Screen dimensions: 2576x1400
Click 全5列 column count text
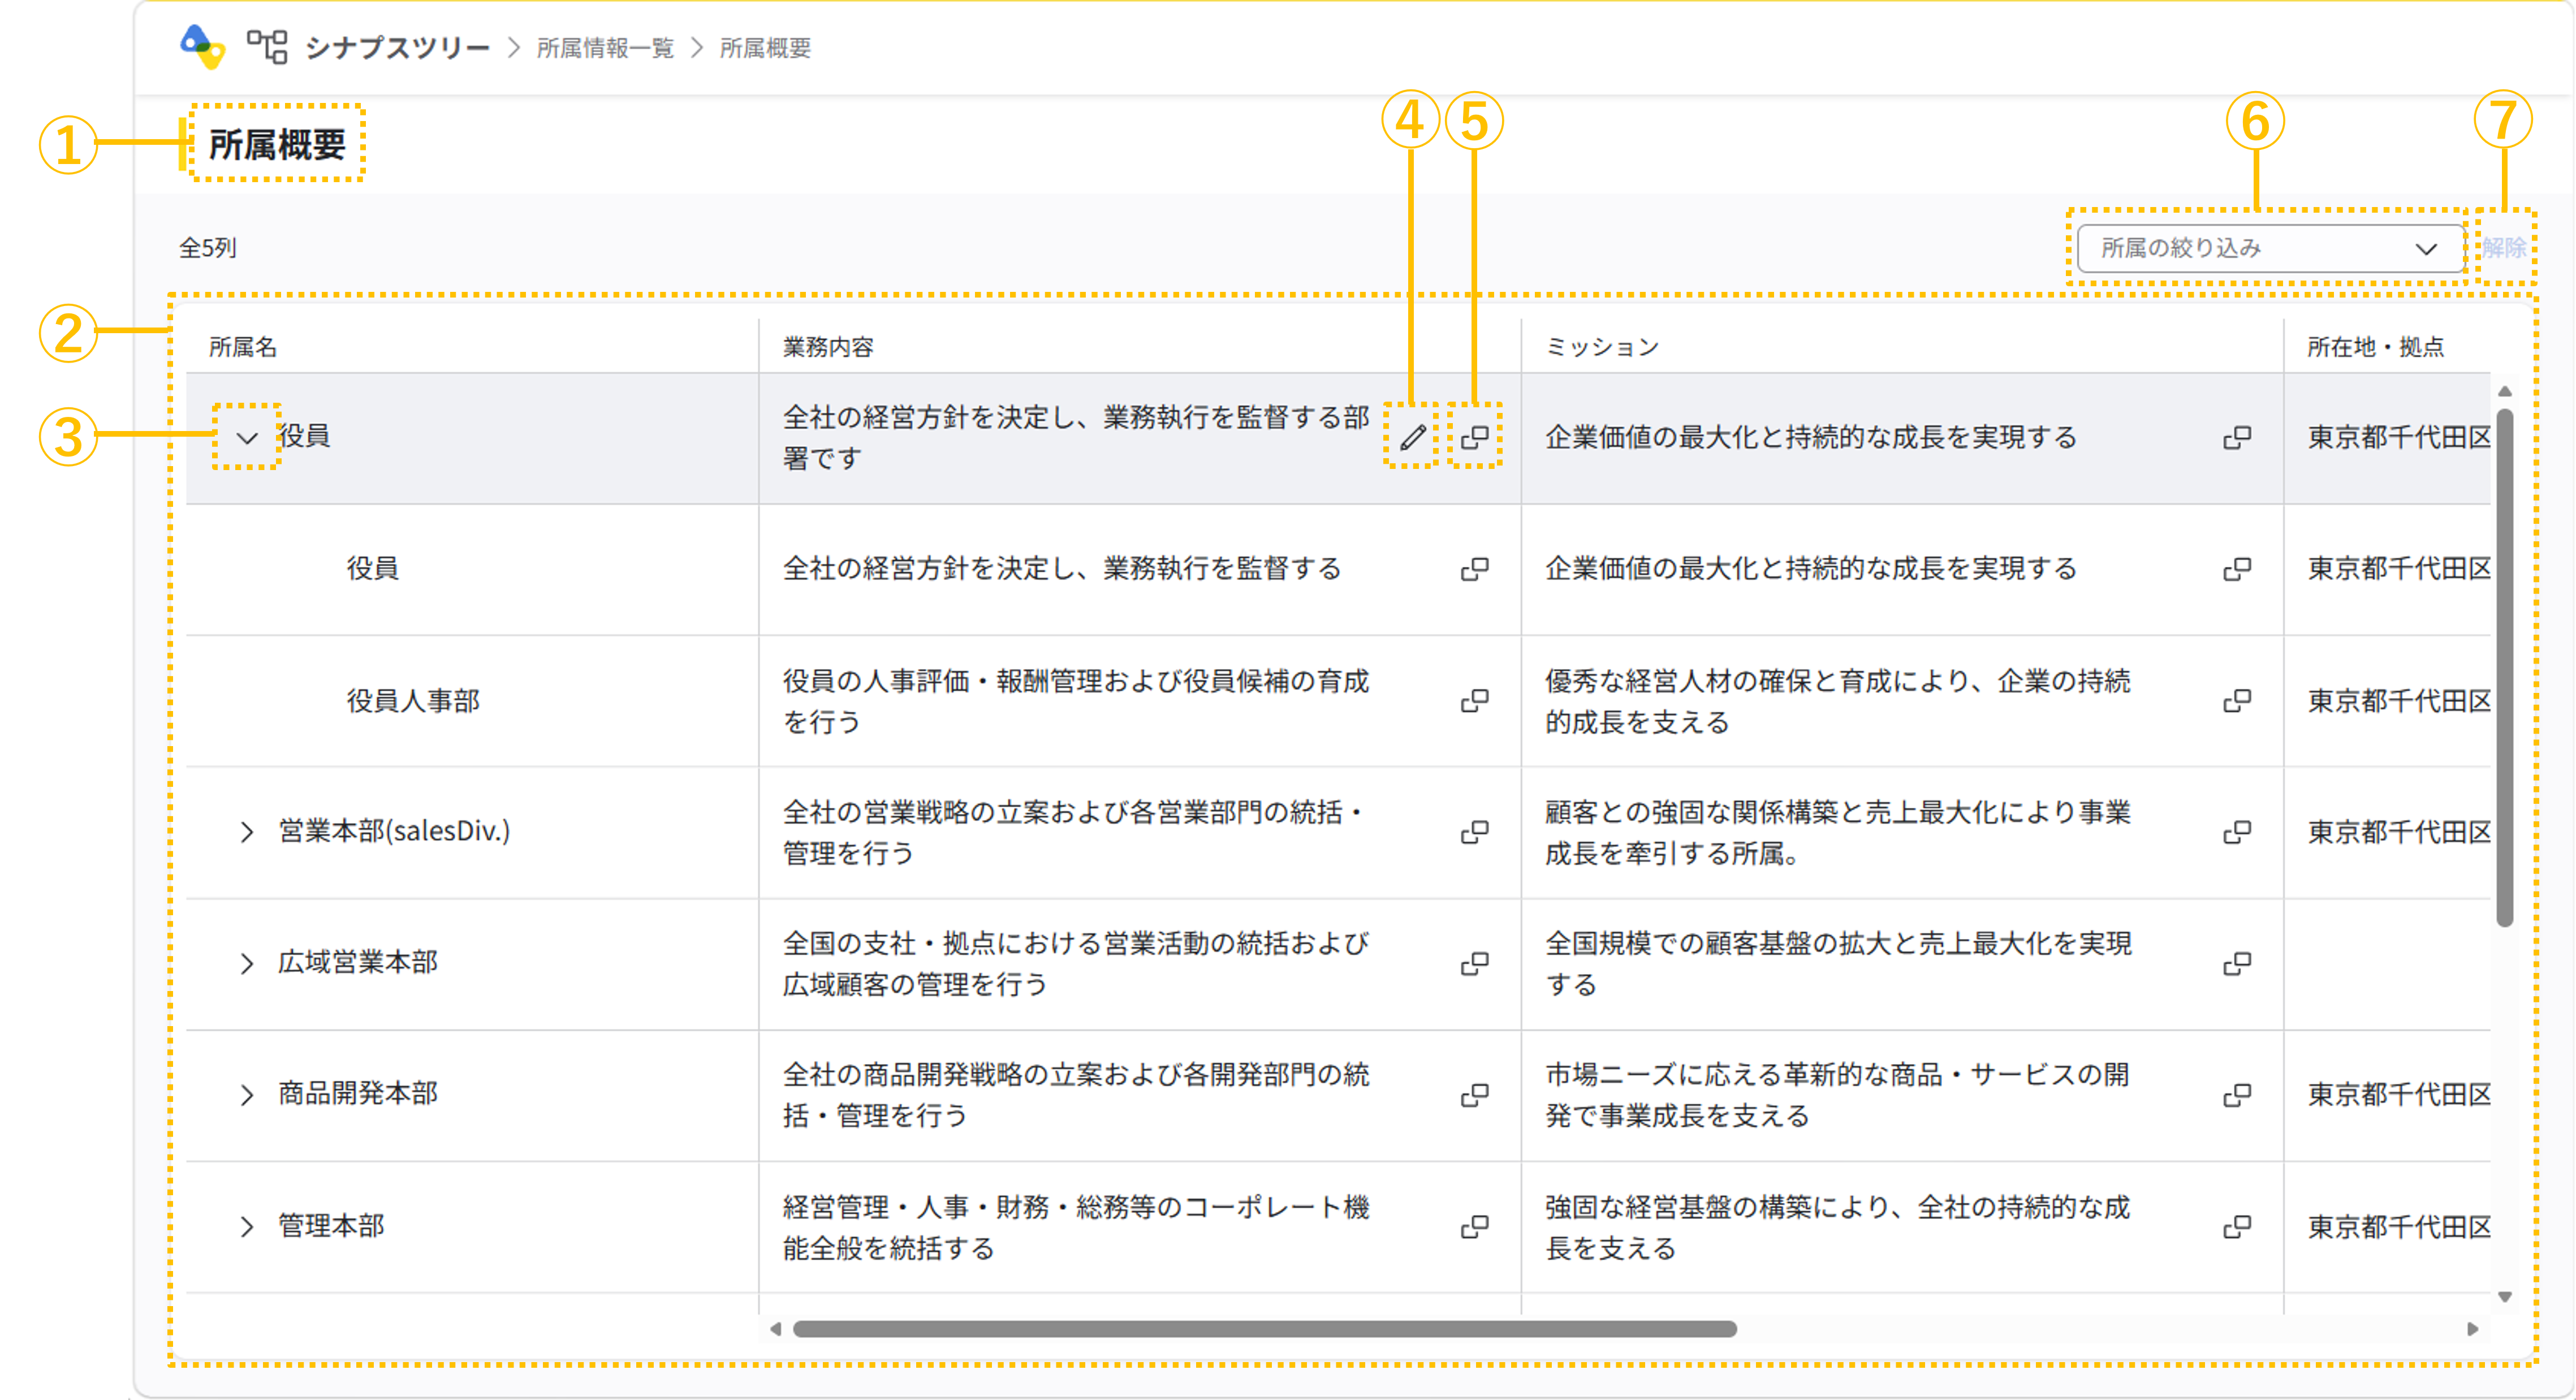click(207, 248)
